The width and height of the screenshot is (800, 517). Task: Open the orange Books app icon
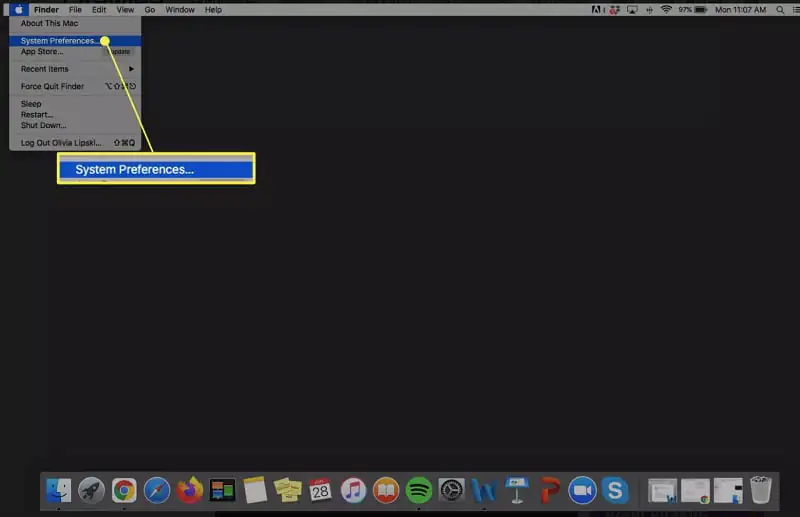[x=386, y=490]
